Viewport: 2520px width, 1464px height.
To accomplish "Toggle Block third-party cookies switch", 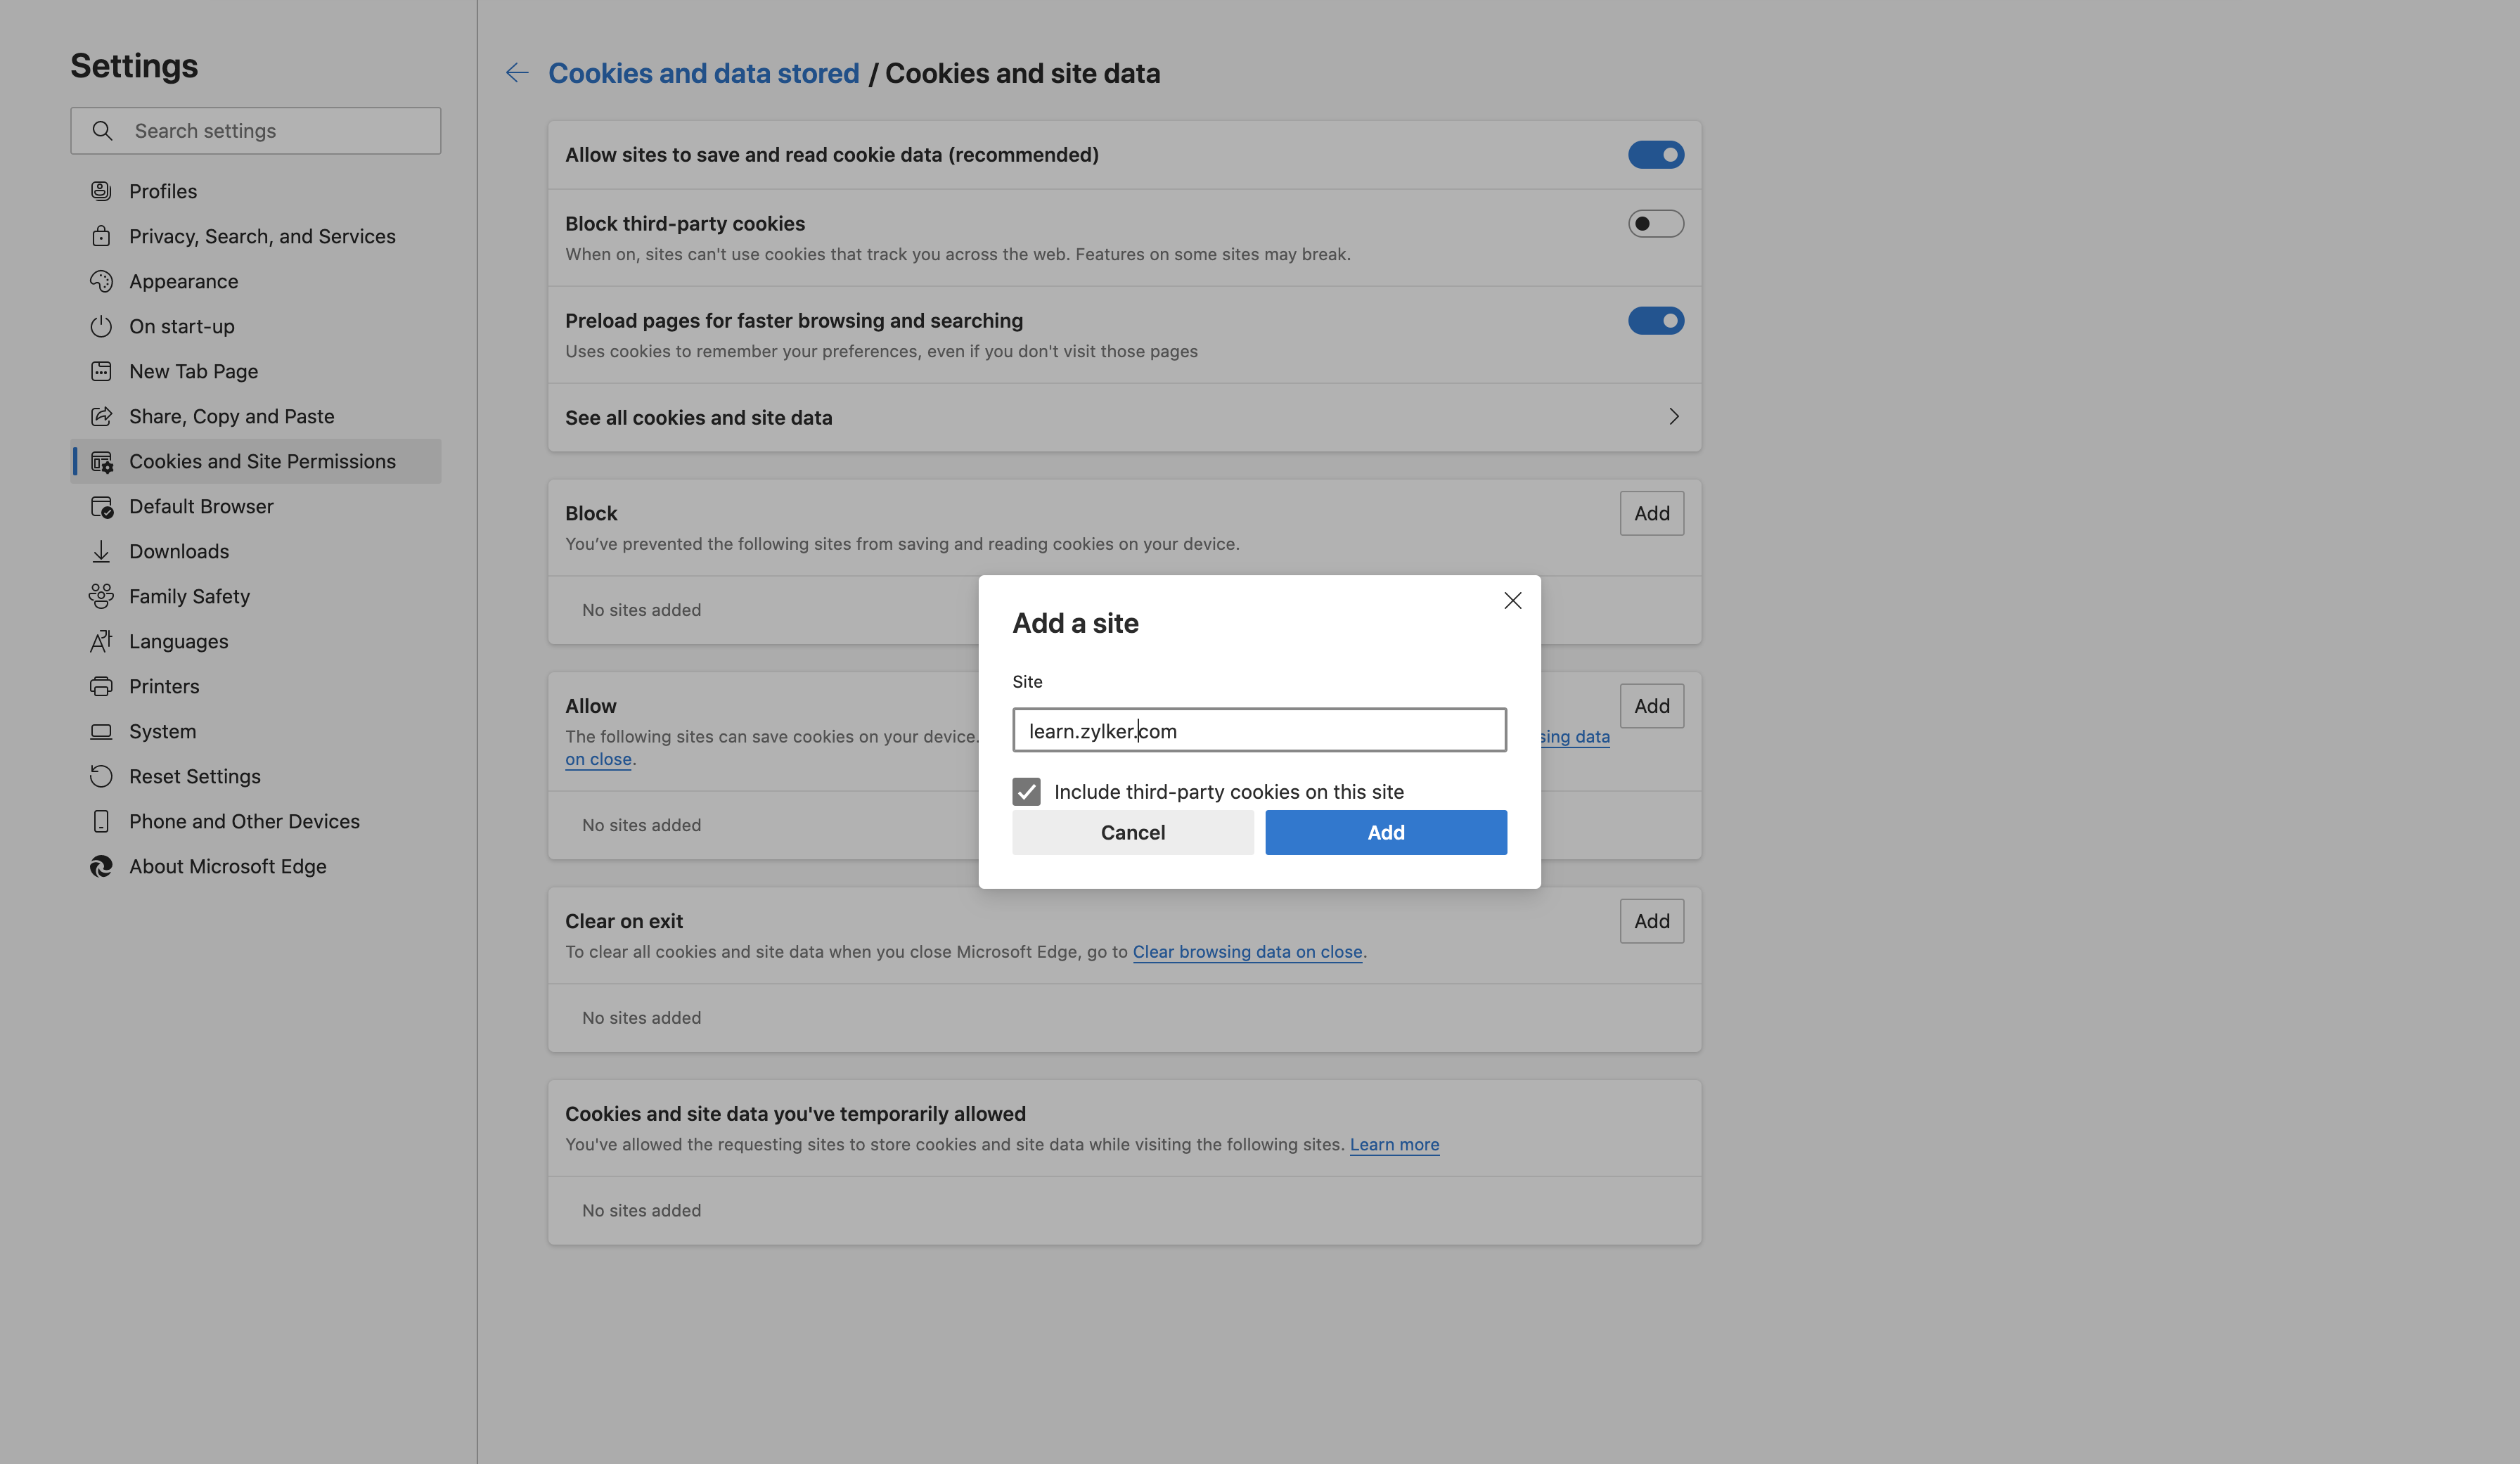I will (x=1655, y=223).
